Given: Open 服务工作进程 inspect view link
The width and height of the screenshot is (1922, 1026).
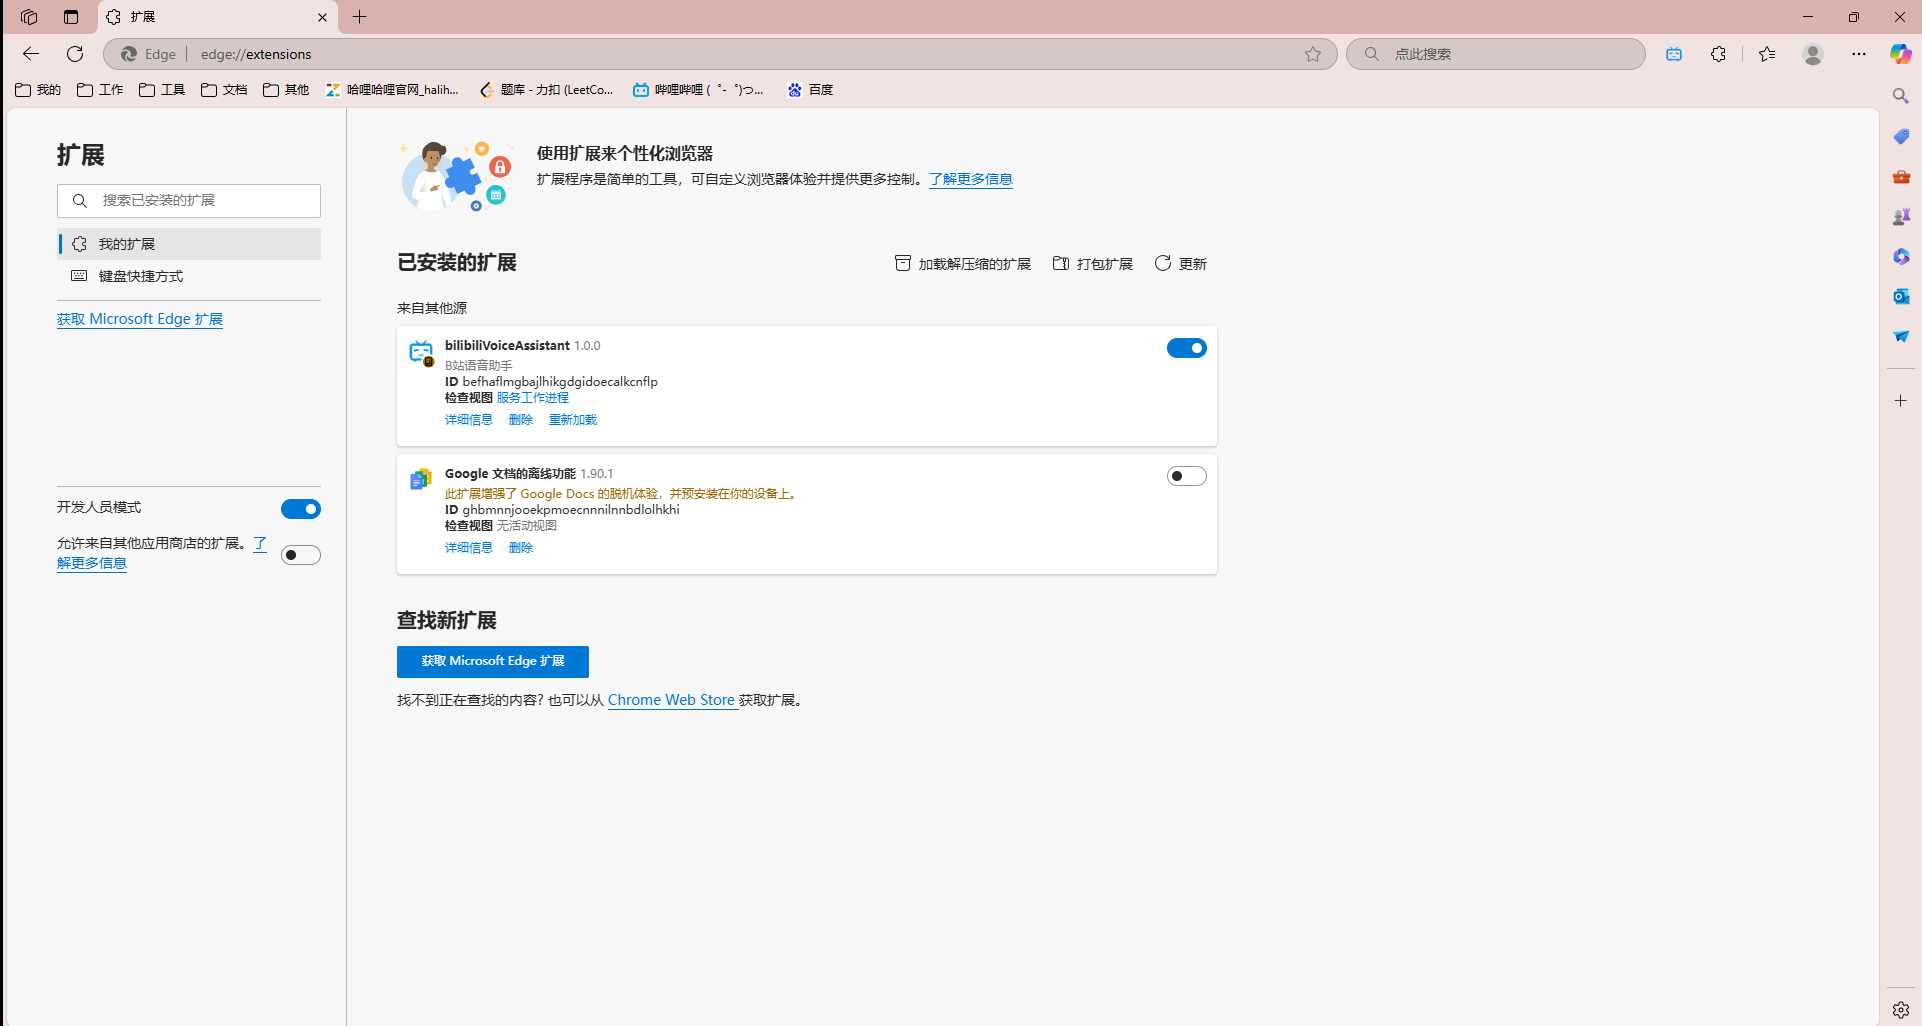Looking at the screenshot, I should click(533, 398).
